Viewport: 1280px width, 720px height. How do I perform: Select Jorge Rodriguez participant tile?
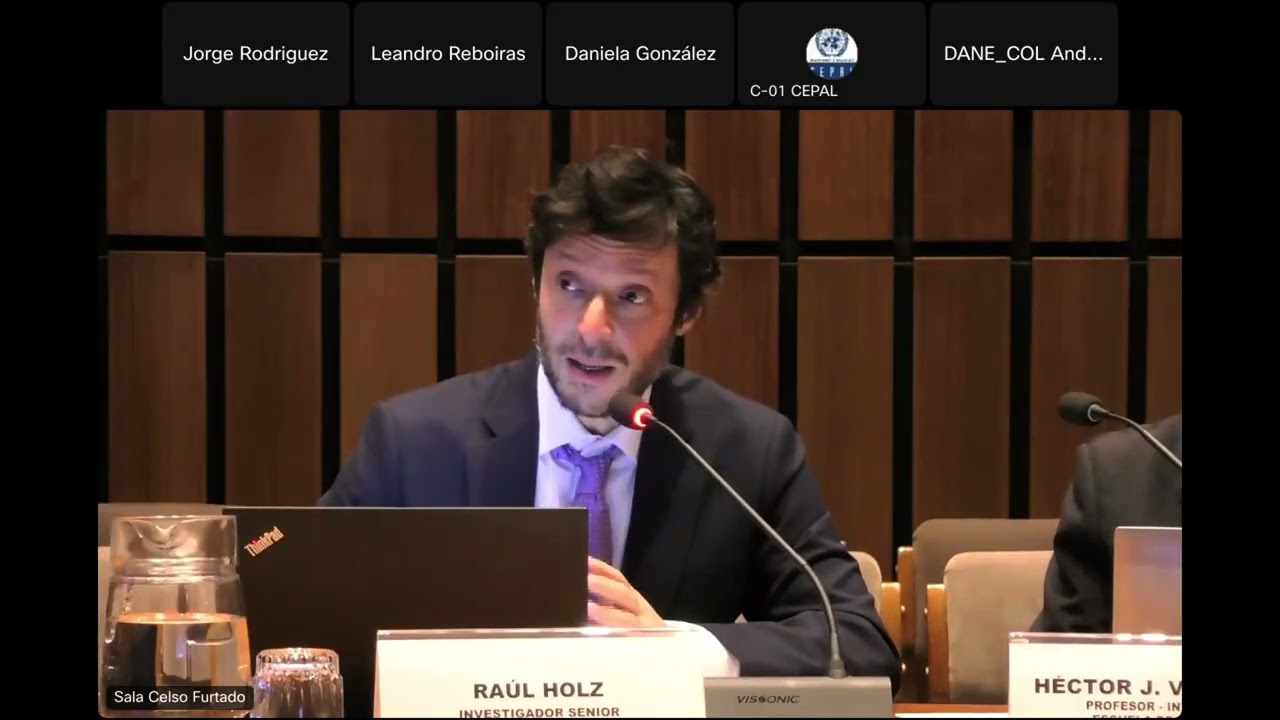256,54
